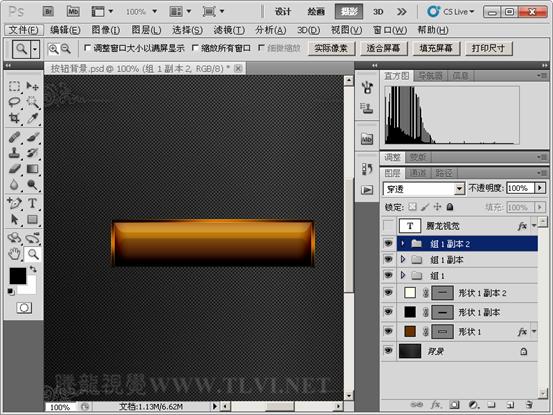Click the delete layer trash icon
This screenshot has height=415, width=553.
(528, 405)
